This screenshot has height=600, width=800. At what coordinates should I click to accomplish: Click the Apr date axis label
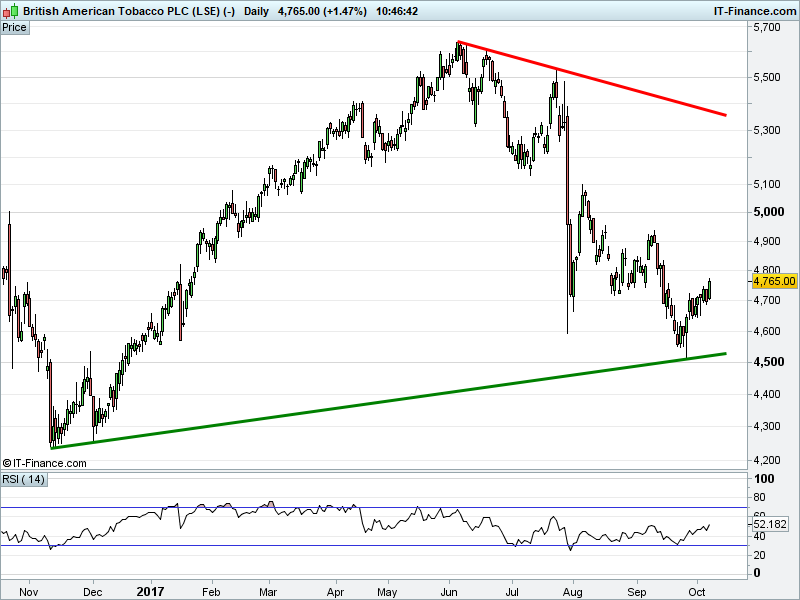(336, 592)
